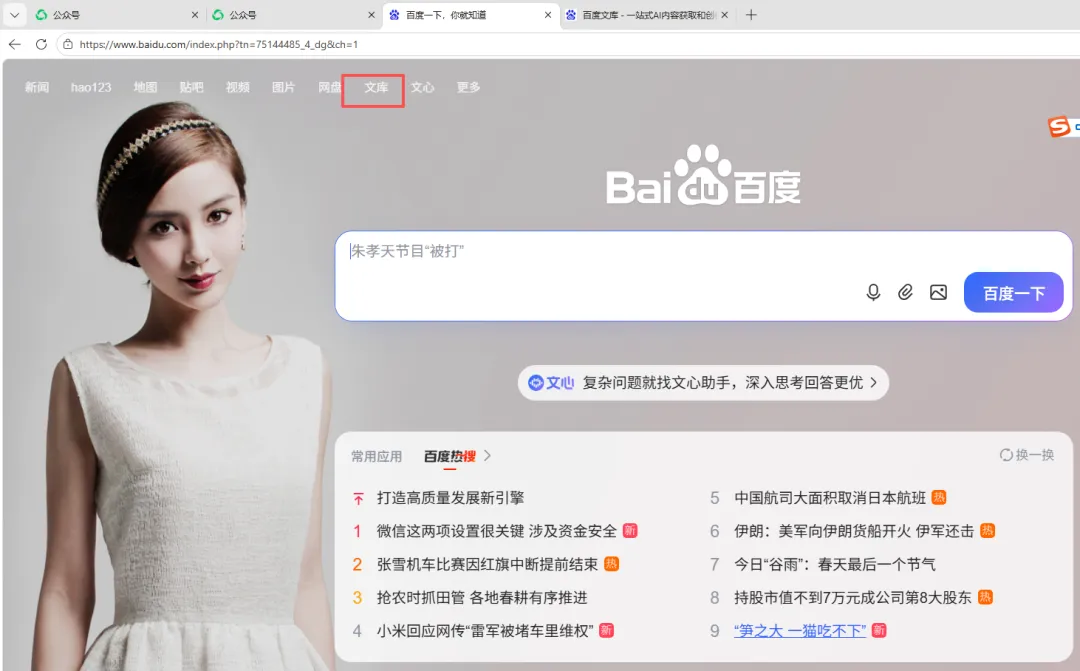This screenshot has height=671, width=1080.
Task: Close the first 公众号 tab
Action: [x=195, y=14]
